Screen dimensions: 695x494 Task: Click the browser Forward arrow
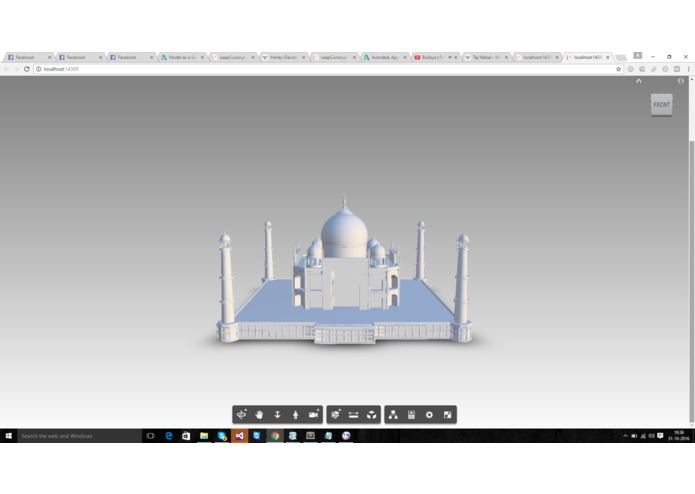coord(16,69)
